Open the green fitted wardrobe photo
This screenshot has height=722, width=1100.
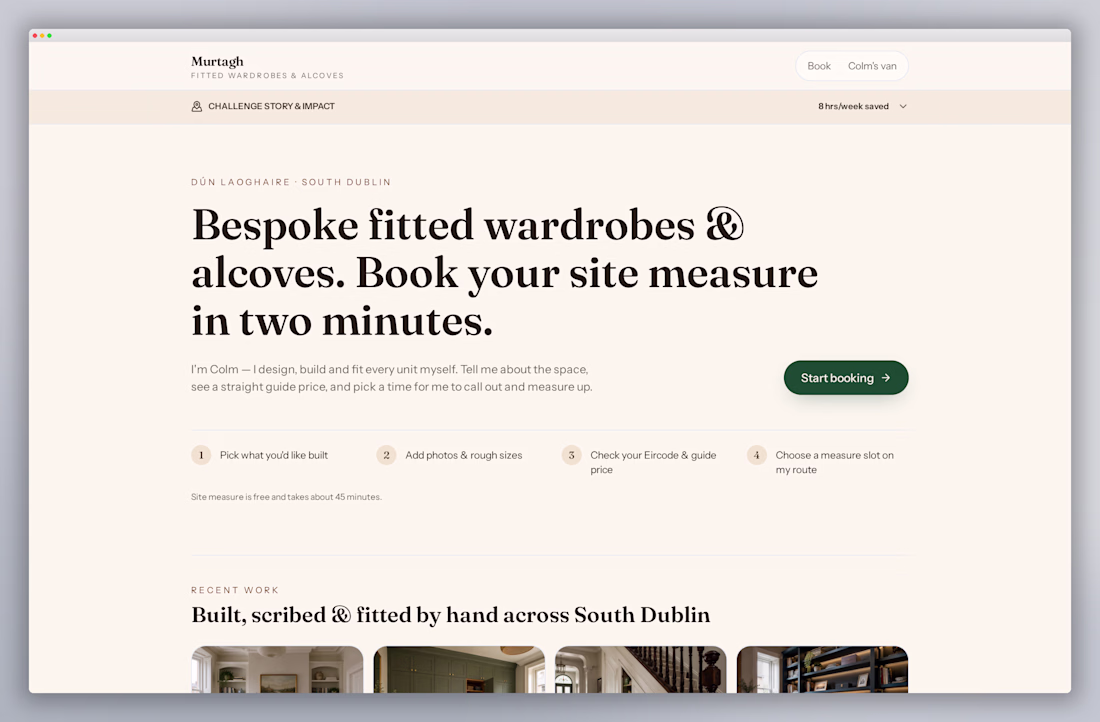point(459,669)
